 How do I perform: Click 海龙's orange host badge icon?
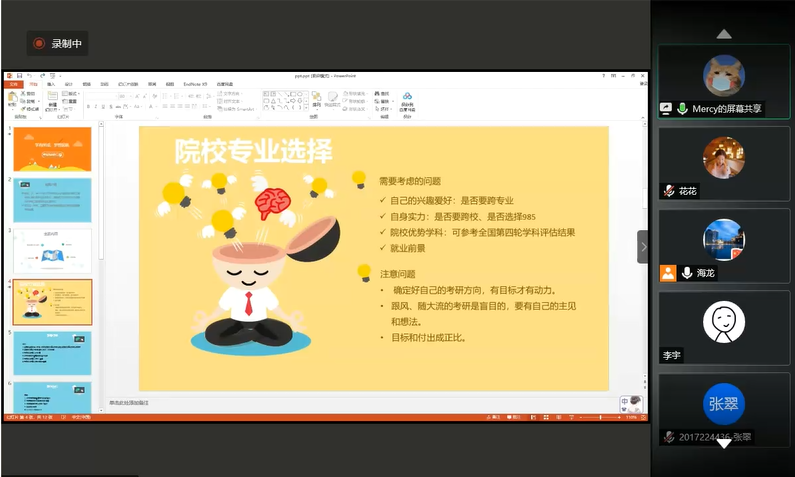tap(668, 273)
